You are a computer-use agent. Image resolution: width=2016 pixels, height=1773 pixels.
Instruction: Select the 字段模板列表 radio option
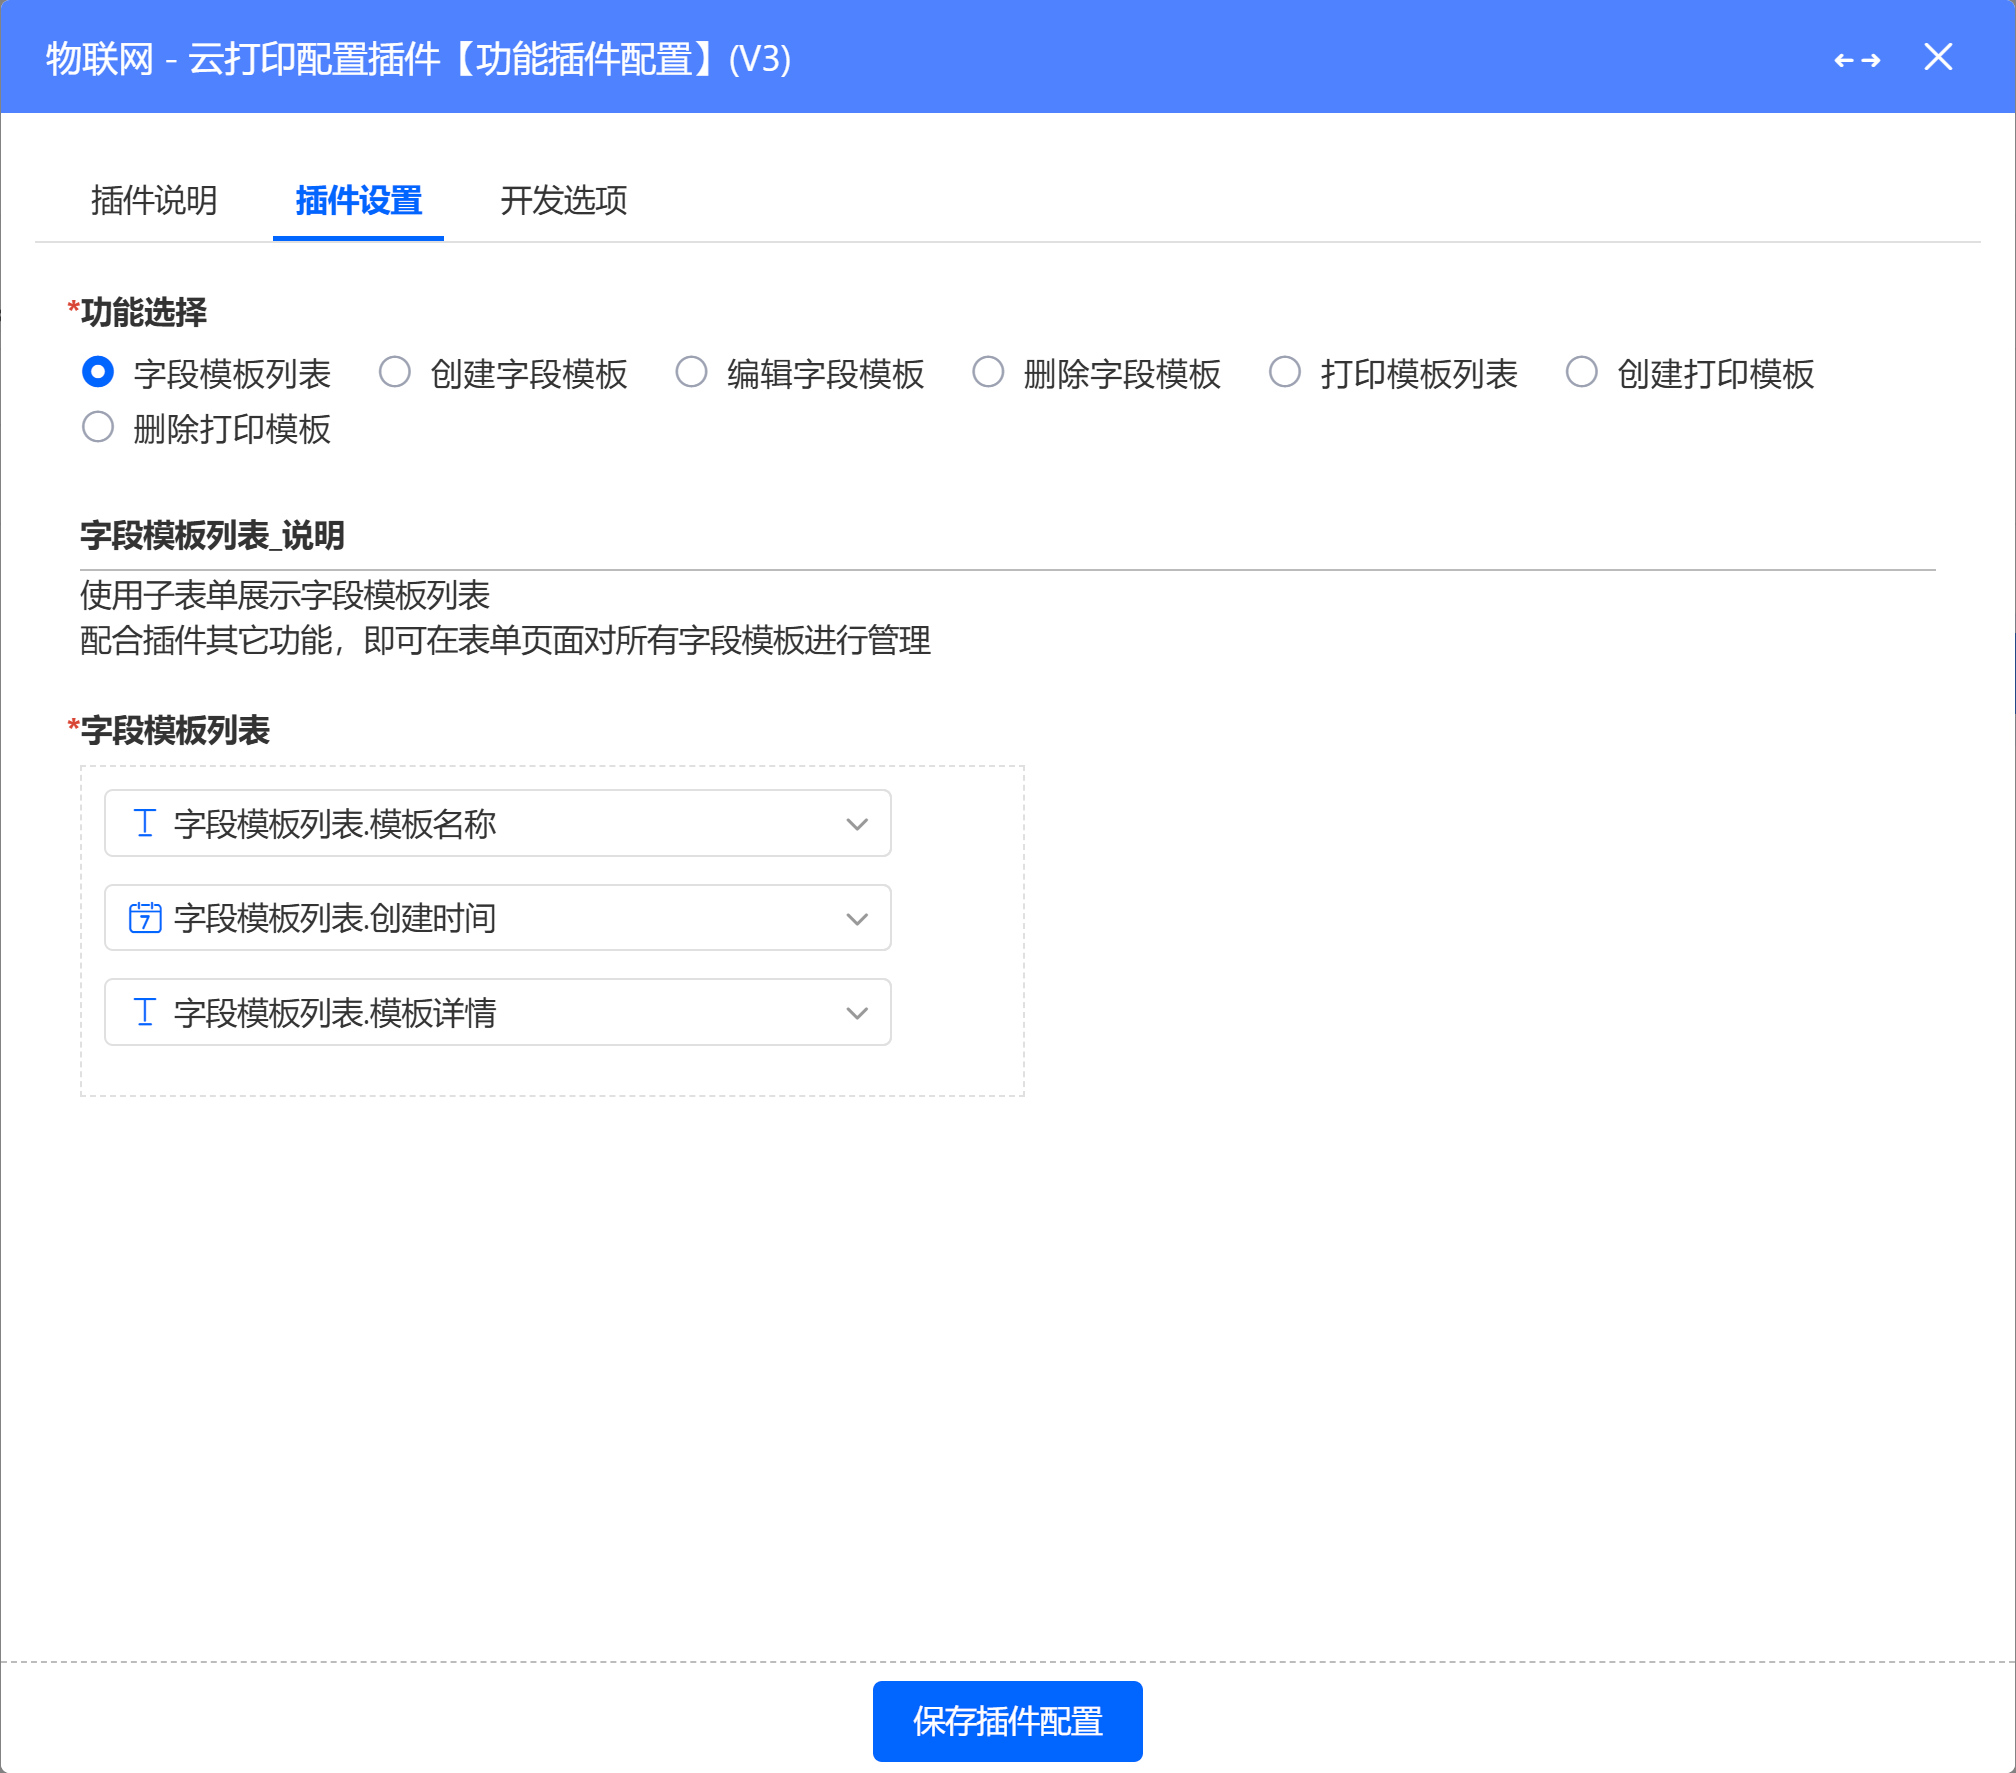tap(98, 372)
